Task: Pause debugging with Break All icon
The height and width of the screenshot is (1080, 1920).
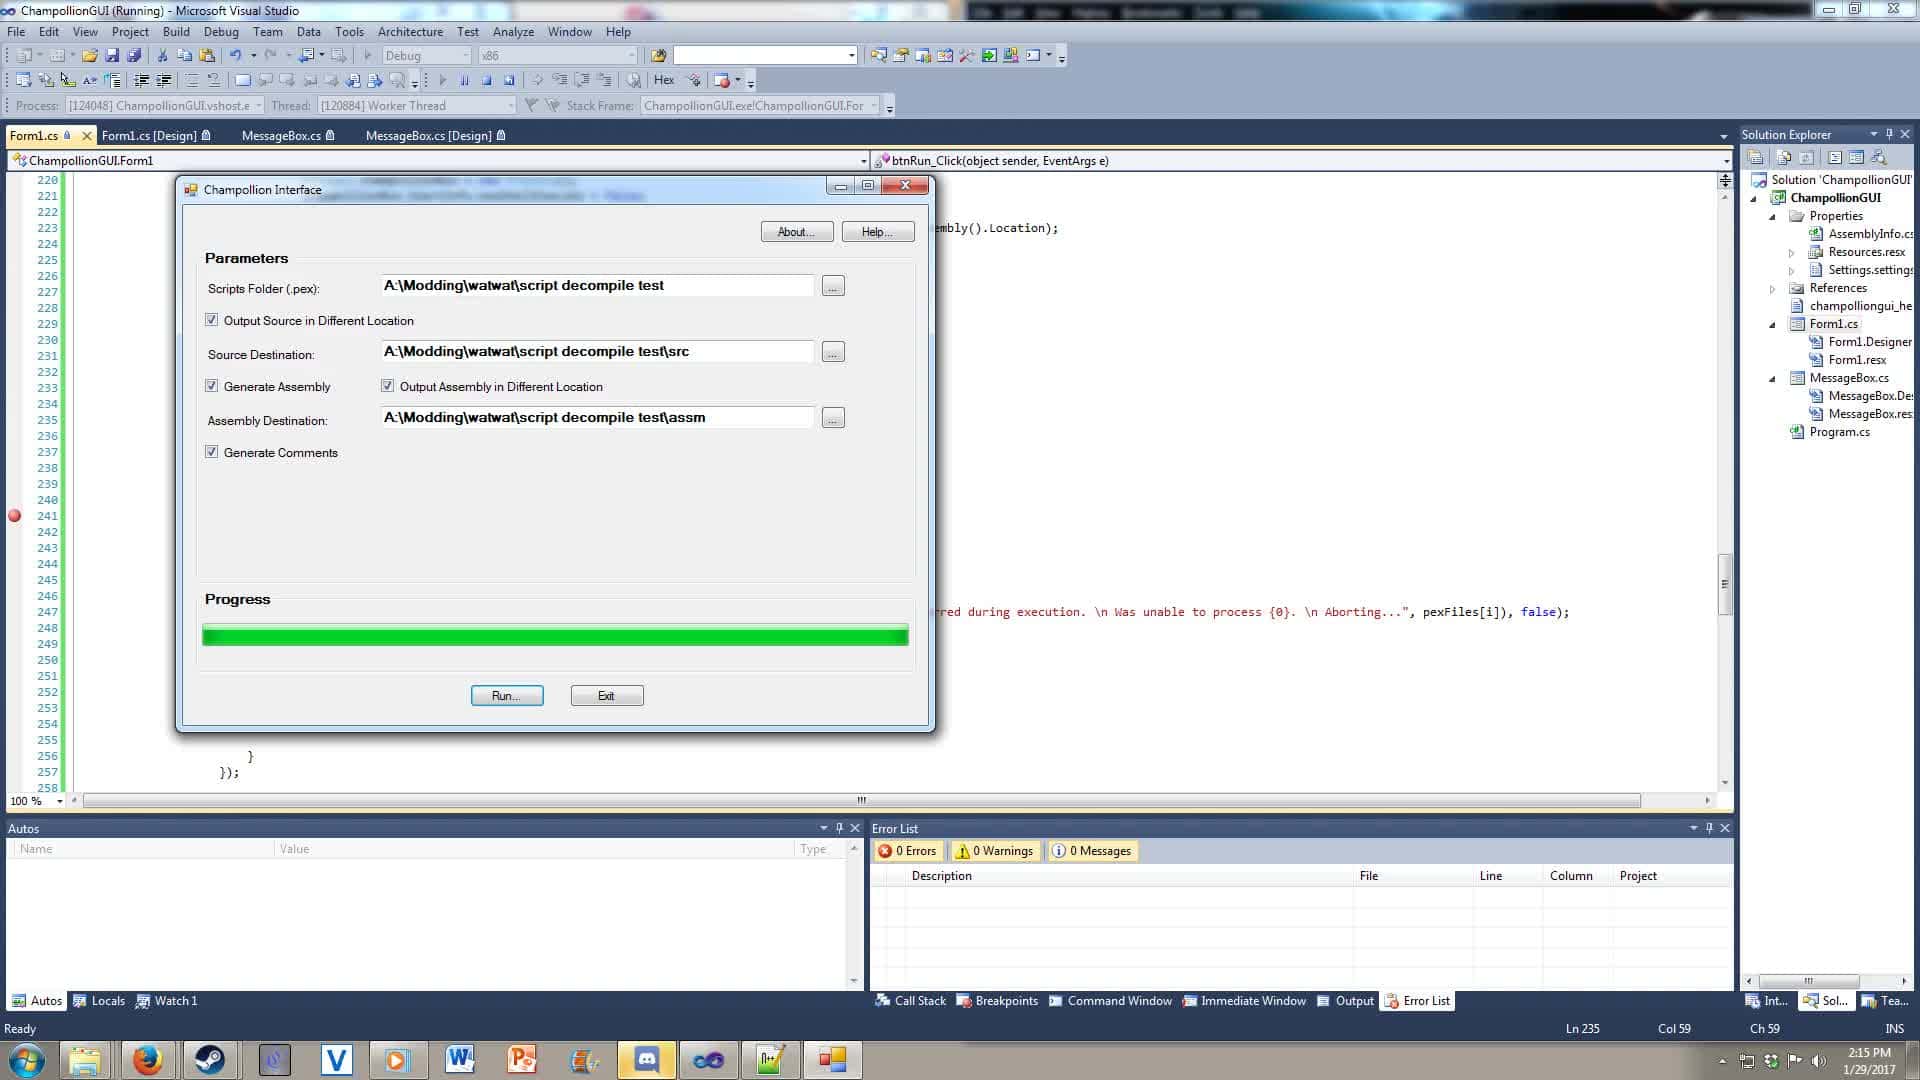Action: coord(465,80)
